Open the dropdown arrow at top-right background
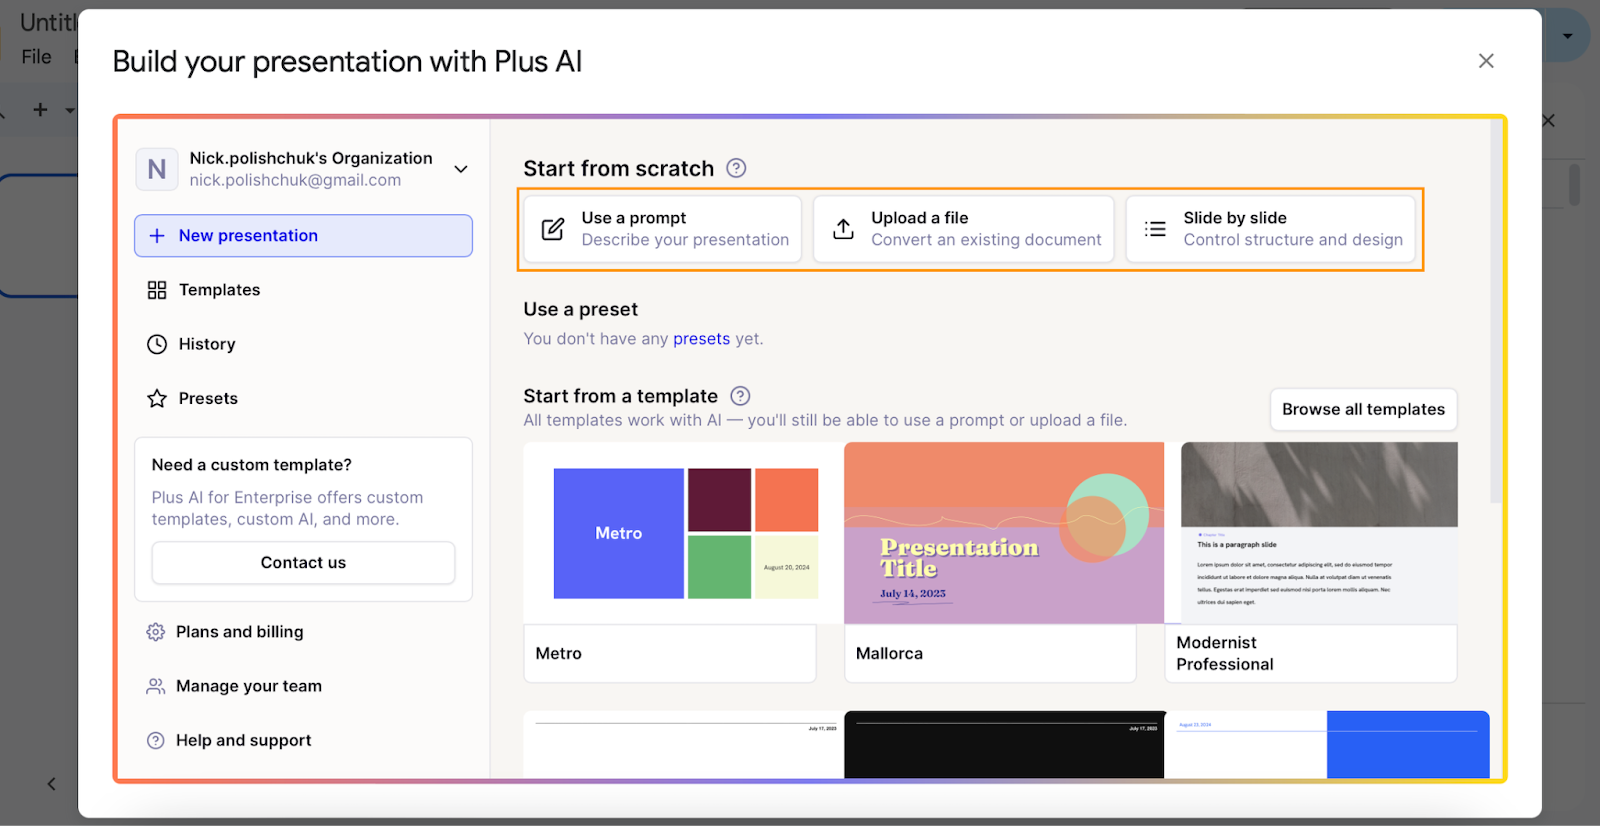1600x826 pixels. click(1568, 36)
